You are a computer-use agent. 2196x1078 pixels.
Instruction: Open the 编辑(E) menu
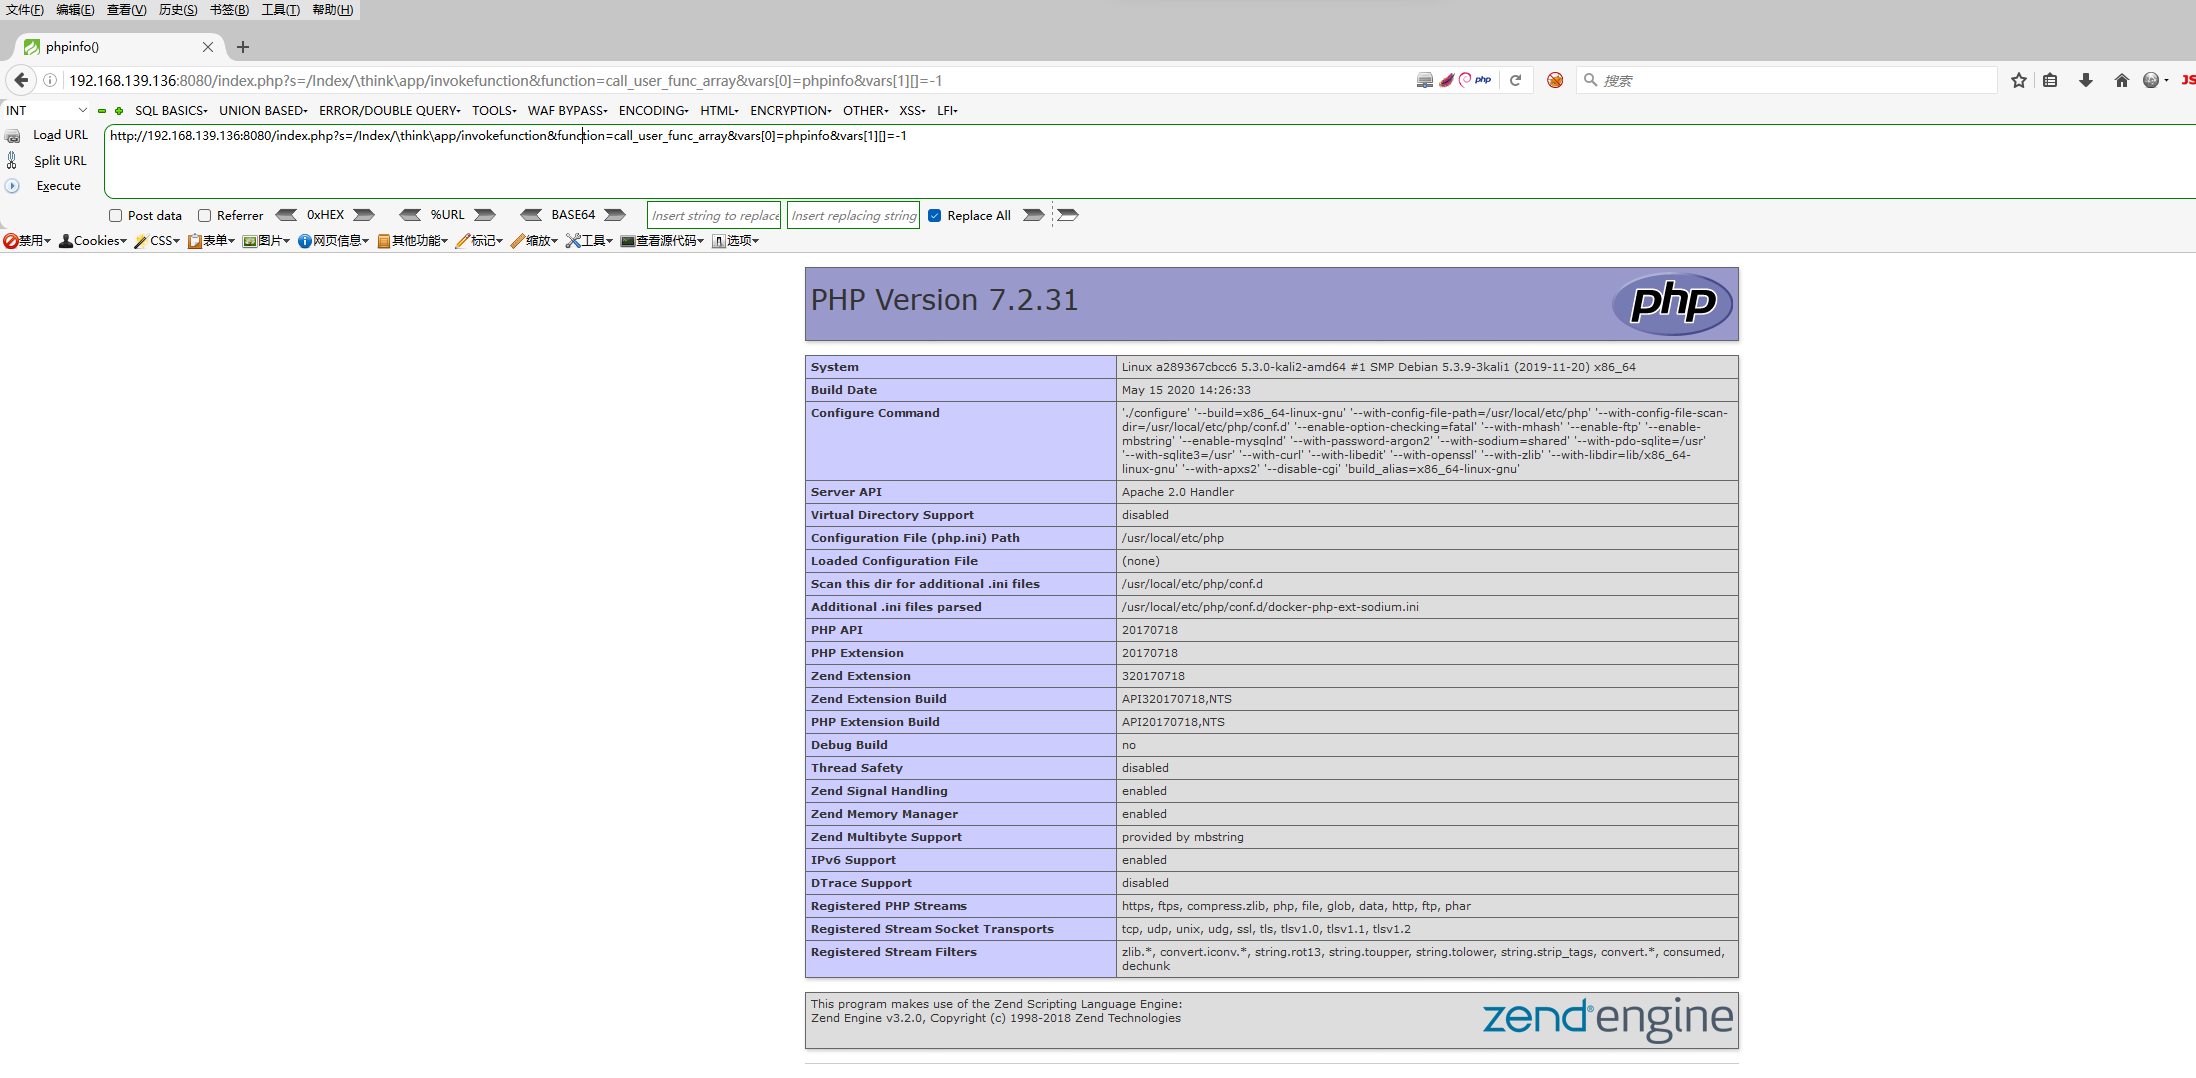pos(76,10)
